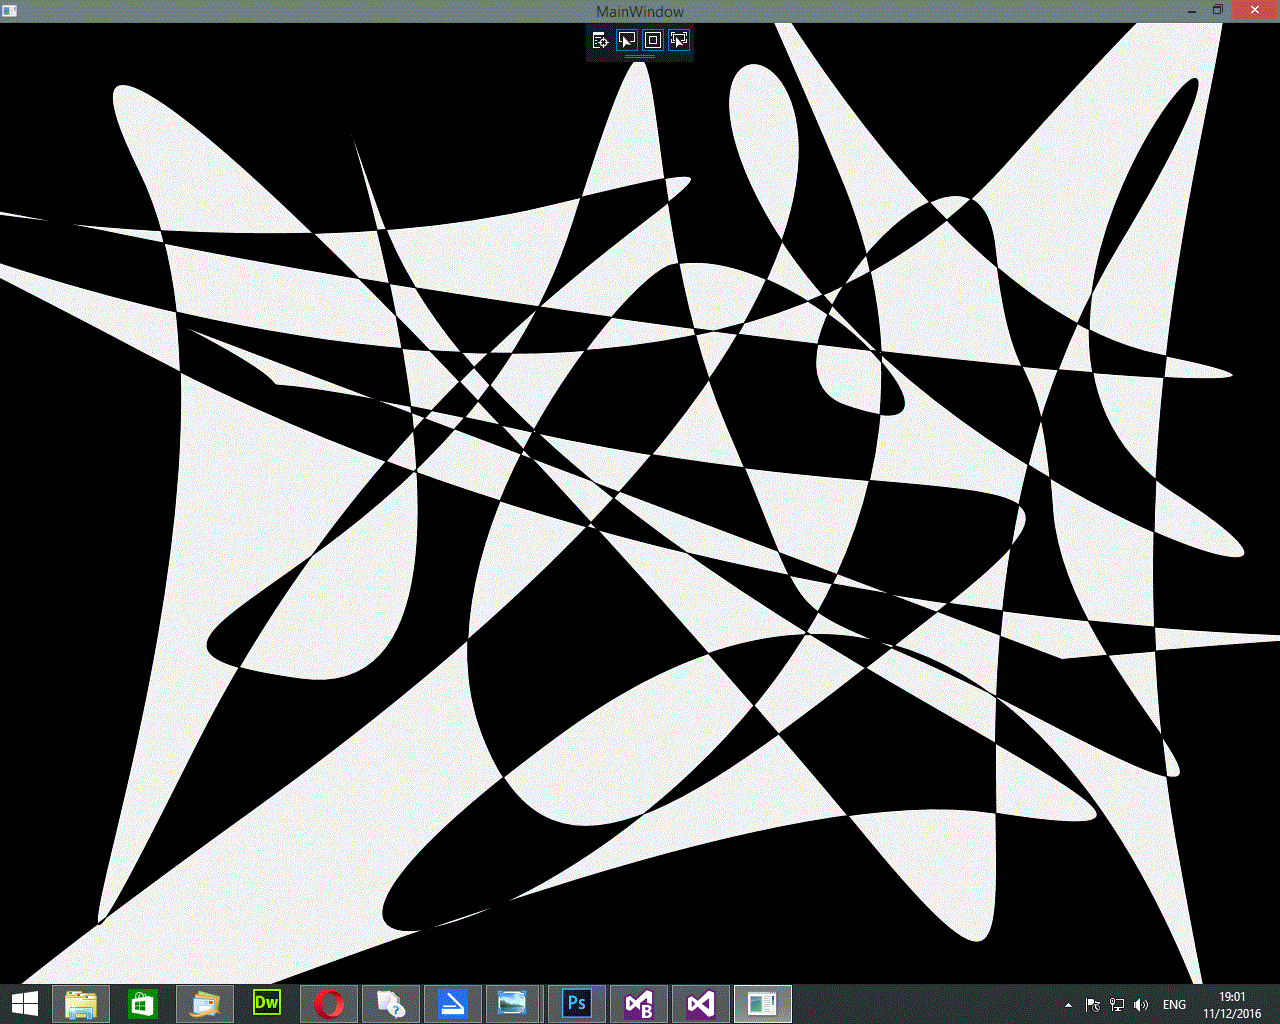Open the clock and date flyout
1280x1024 pixels.
(x=1232, y=1005)
